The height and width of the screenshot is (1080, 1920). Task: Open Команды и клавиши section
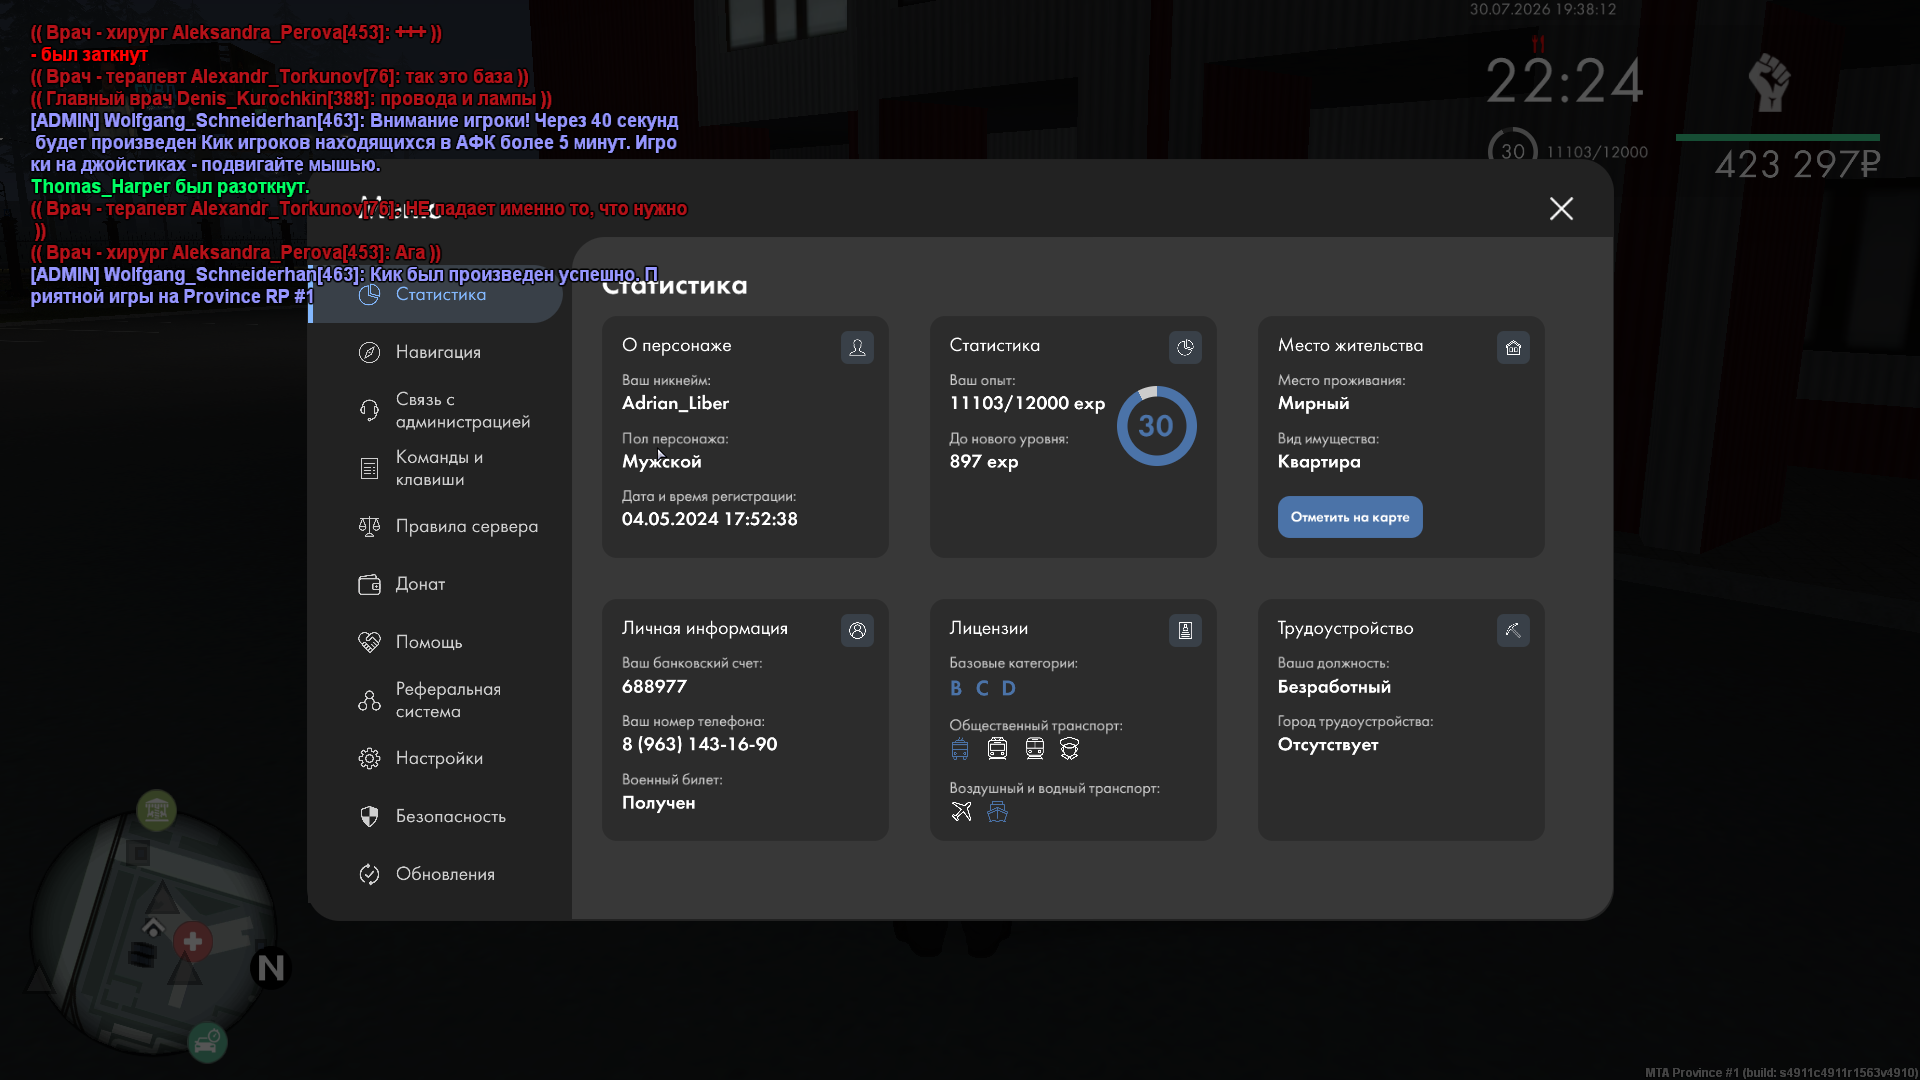(x=437, y=468)
